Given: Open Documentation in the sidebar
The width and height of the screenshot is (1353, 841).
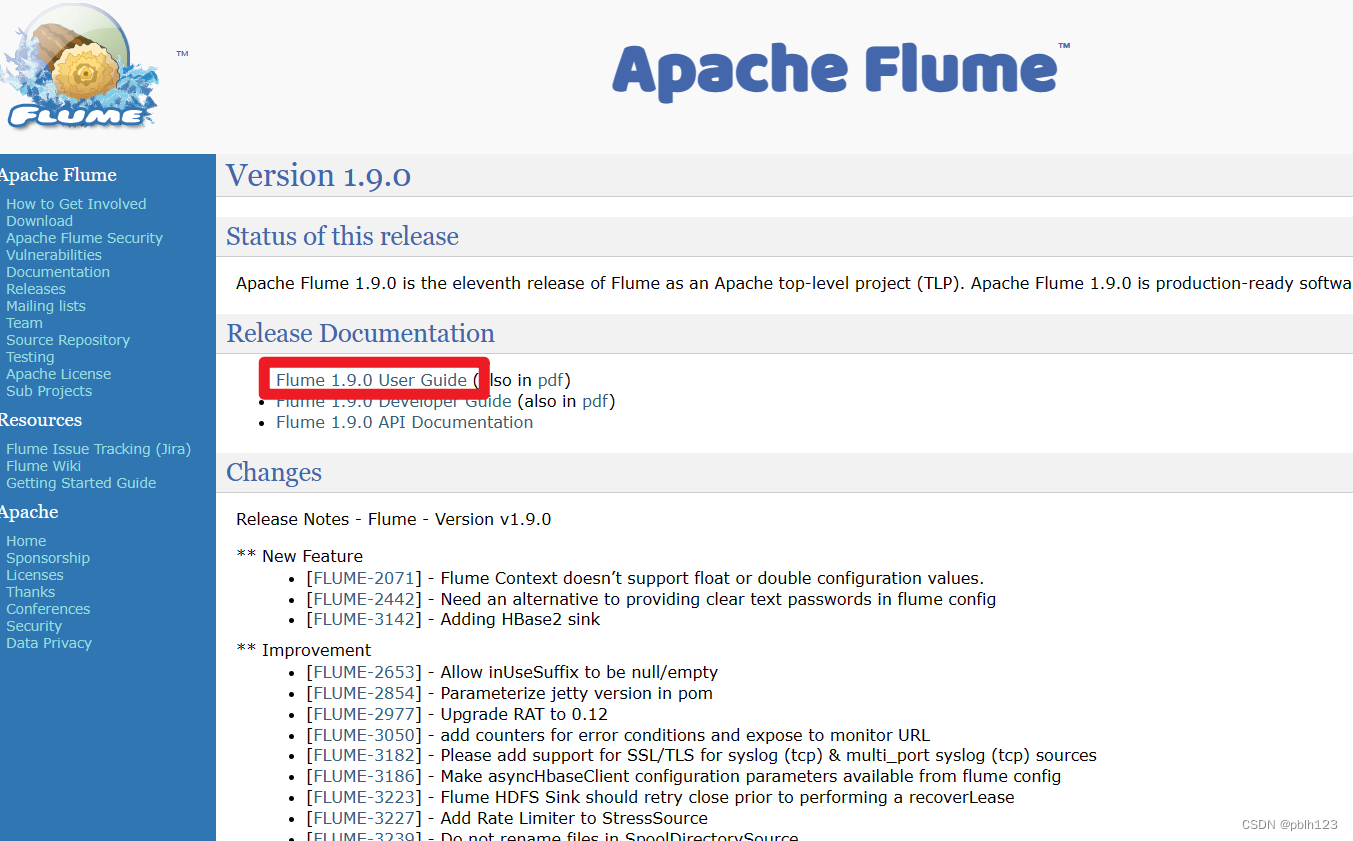Looking at the screenshot, I should [x=58, y=272].
